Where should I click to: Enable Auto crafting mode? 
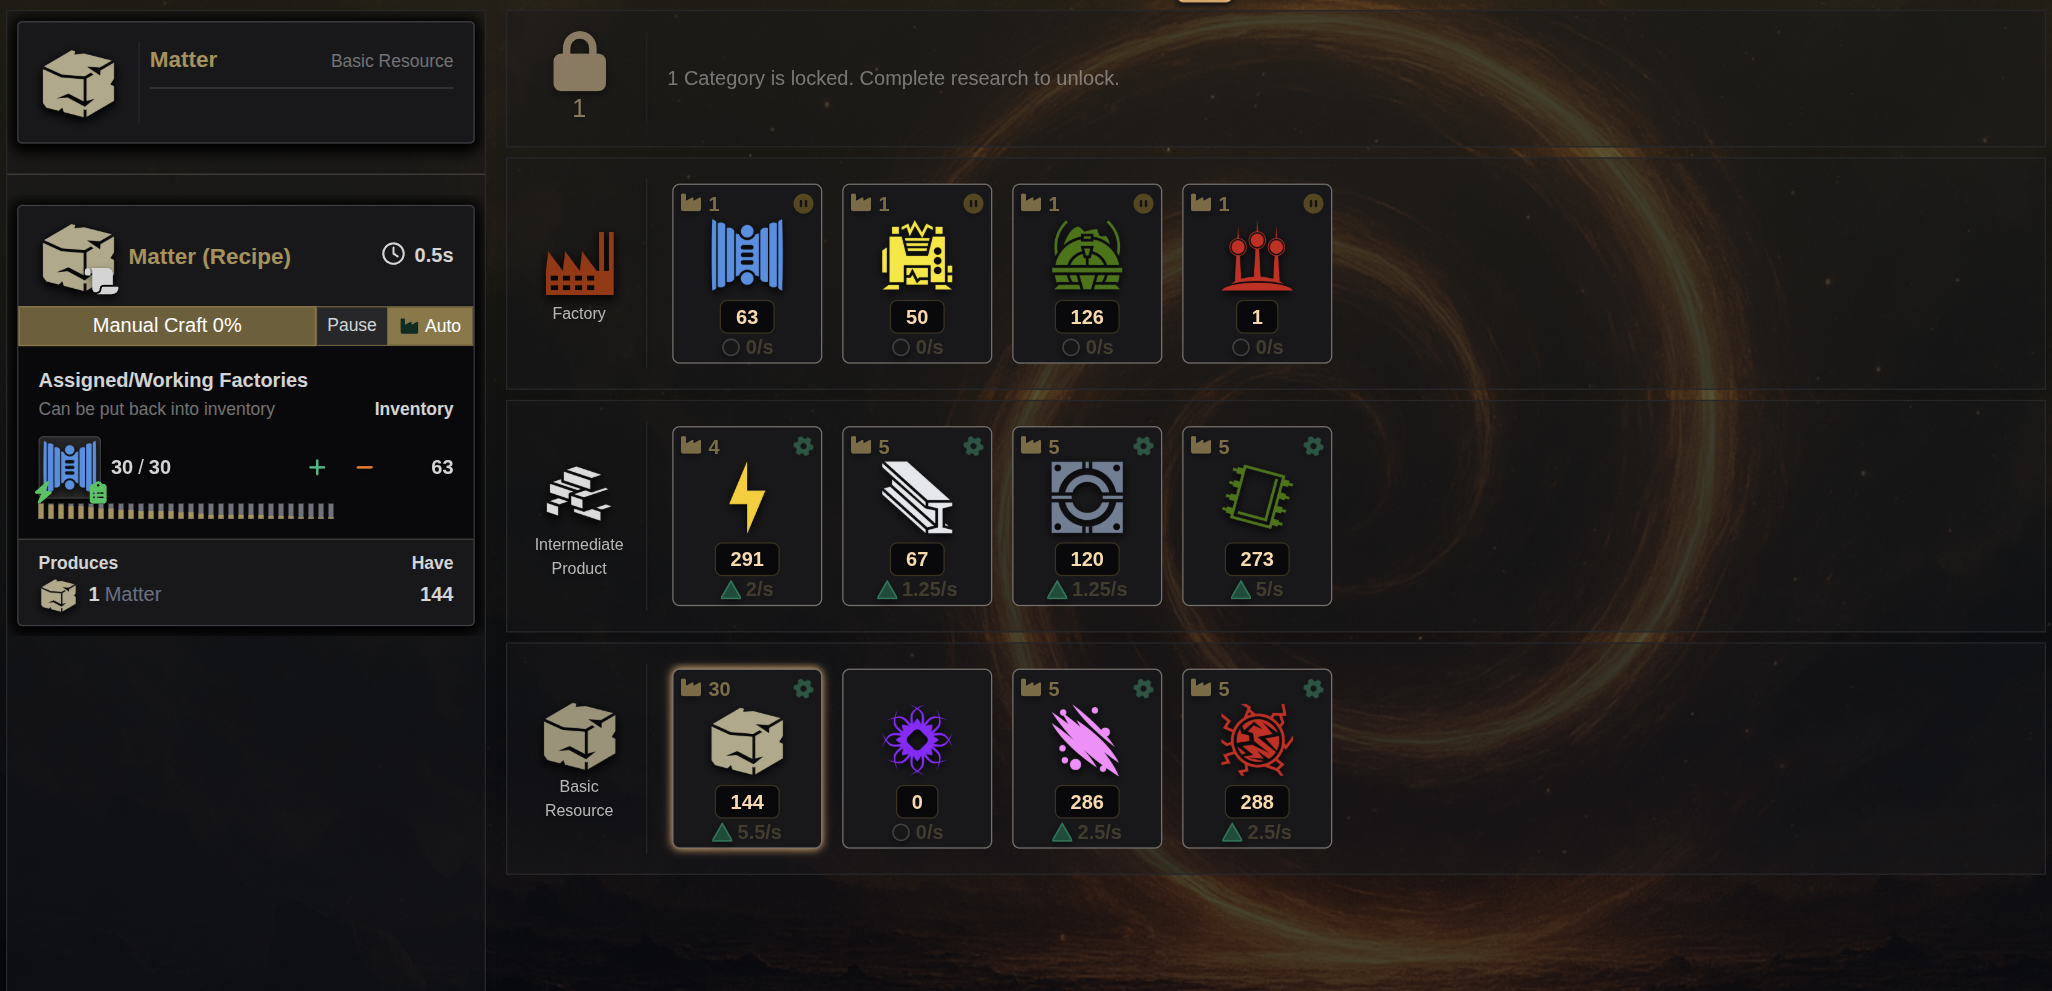431,325
